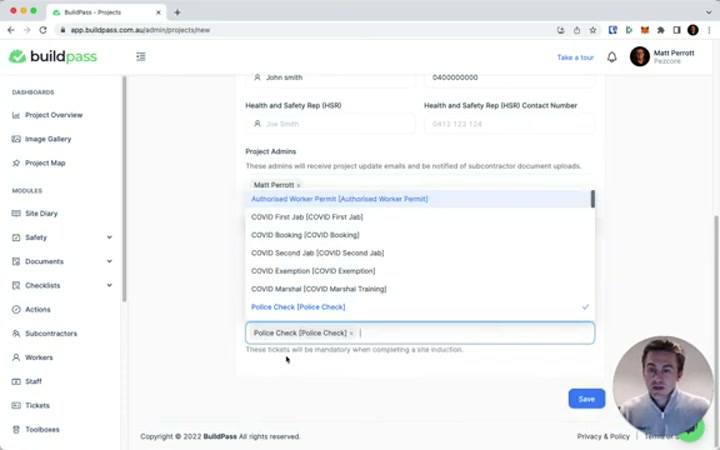Expand the Documents submenu chevron
Viewport: 720px width, 450px height.
pos(109,261)
